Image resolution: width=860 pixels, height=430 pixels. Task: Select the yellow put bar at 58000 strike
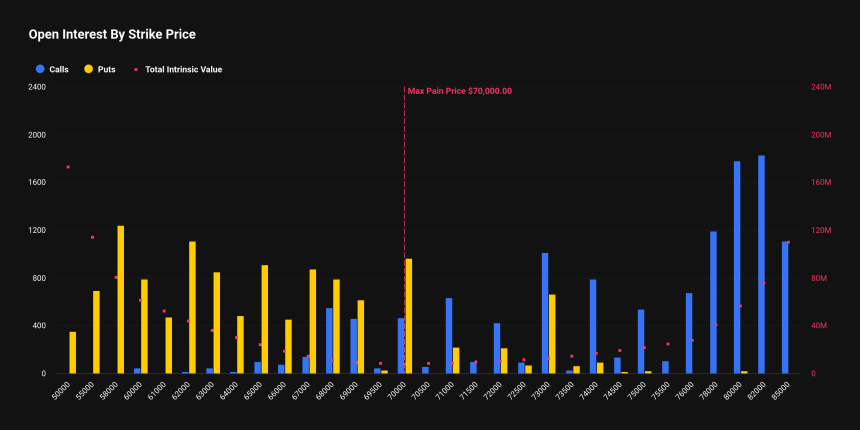(x=121, y=300)
